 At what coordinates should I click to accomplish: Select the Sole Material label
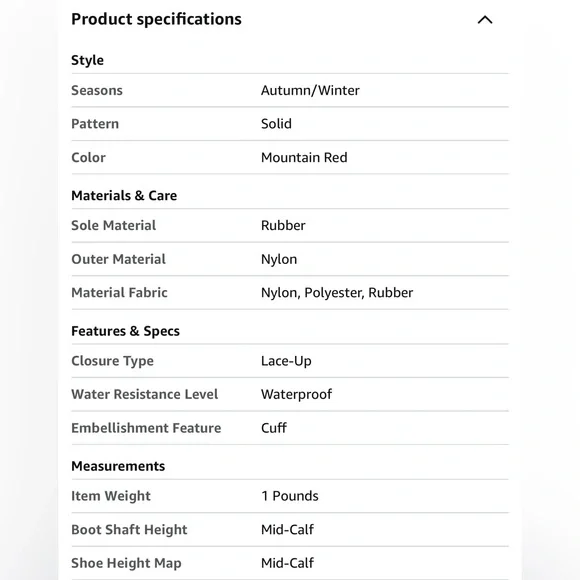pyautogui.click(x=114, y=225)
